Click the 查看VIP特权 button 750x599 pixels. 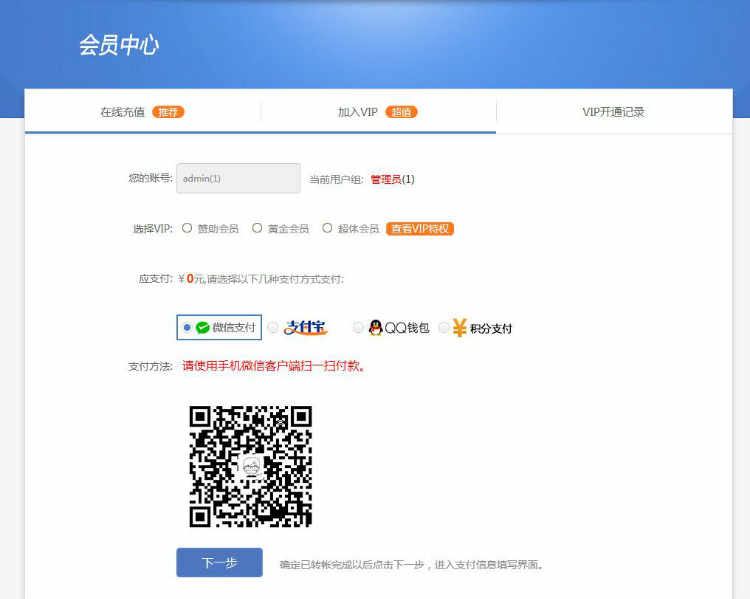click(419, 229)
